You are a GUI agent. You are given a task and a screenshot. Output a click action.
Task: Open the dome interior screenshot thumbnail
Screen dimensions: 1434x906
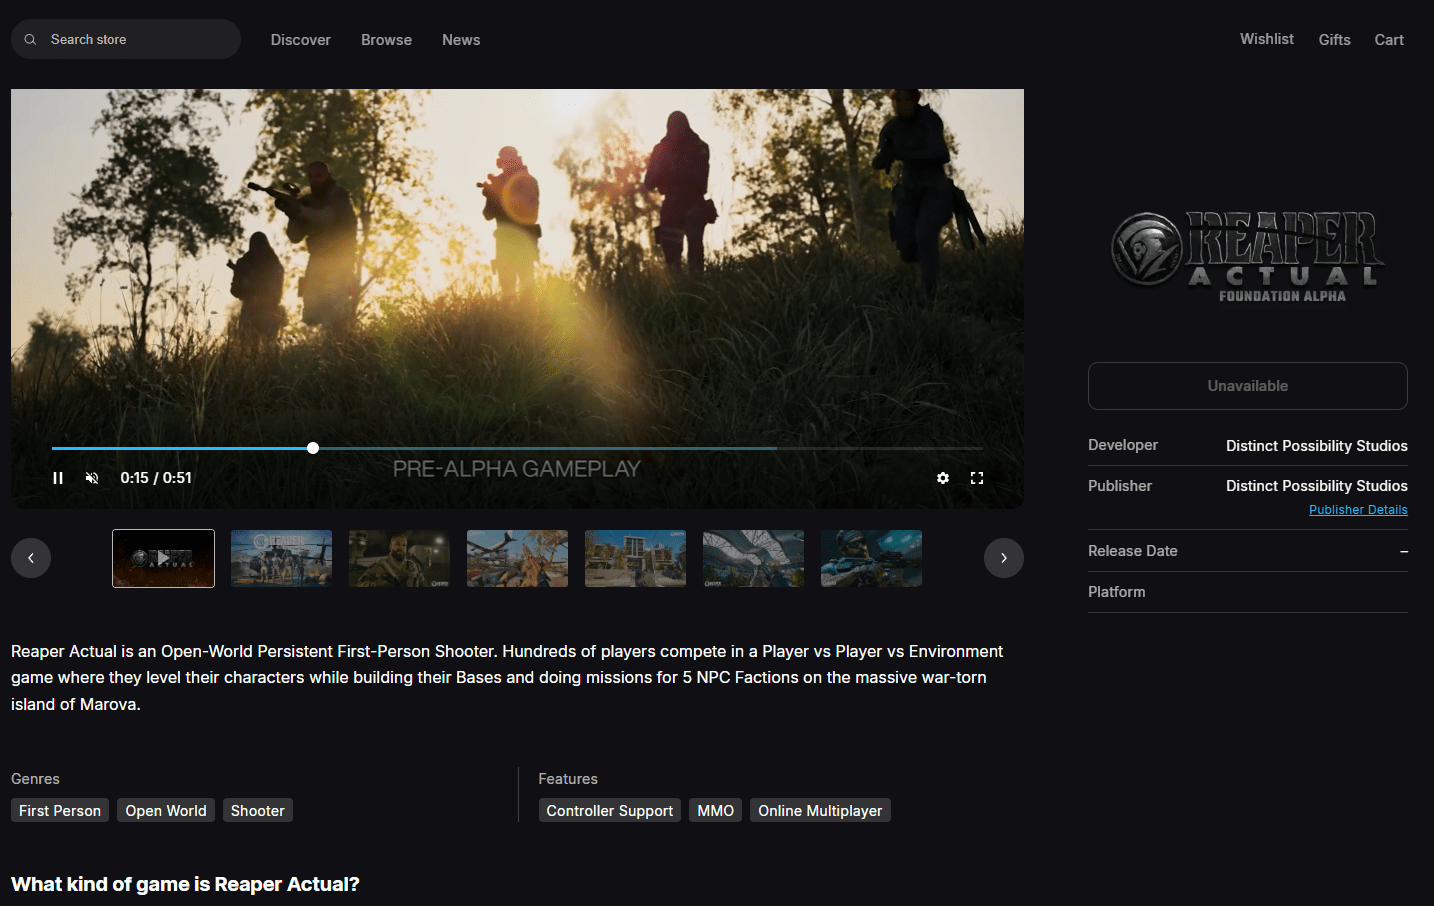click(753, 558)
